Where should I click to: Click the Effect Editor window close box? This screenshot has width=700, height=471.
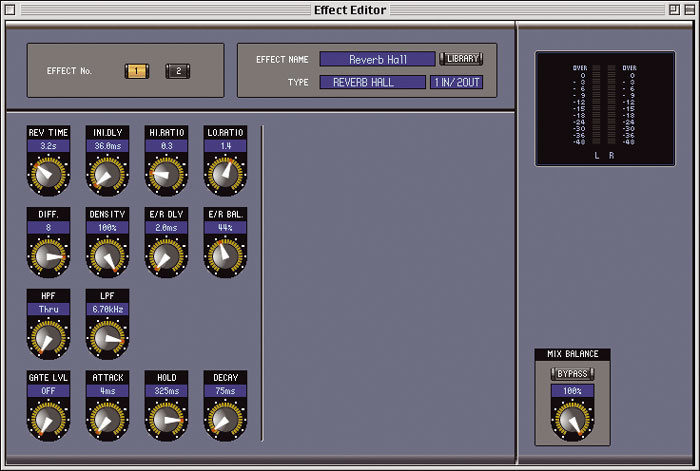(x=12, y=10)
